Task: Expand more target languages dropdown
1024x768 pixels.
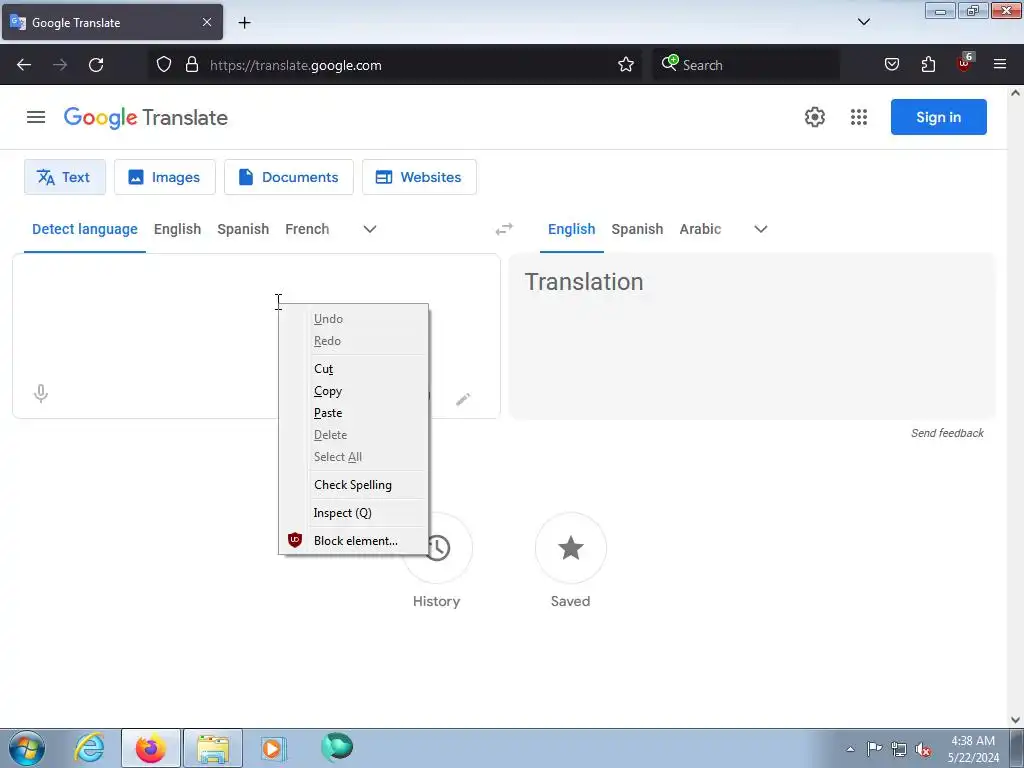Action: tap(760, 229)
